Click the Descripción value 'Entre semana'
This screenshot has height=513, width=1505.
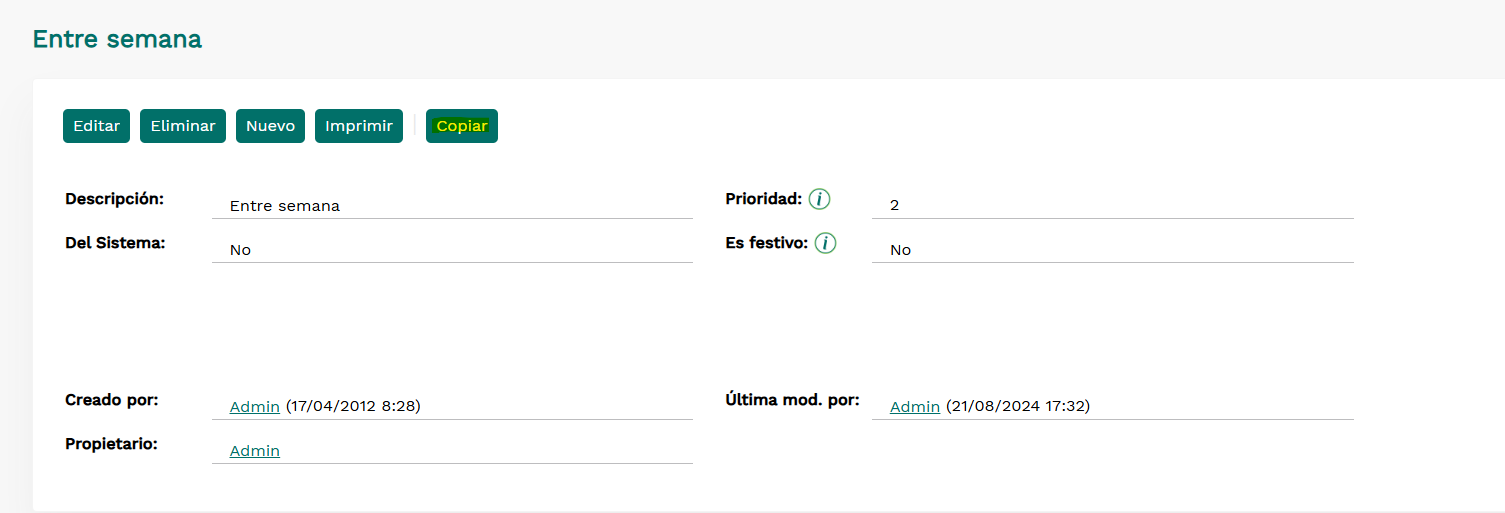click(x=285, y=206)
